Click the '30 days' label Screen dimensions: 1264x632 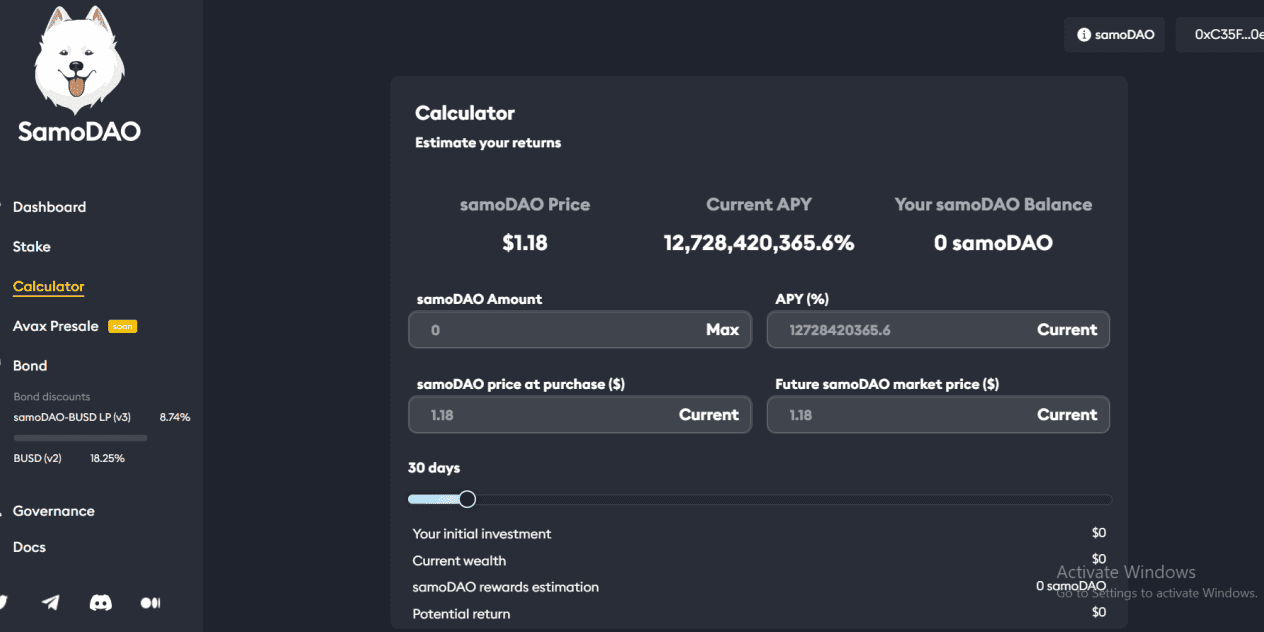[434, 468]
